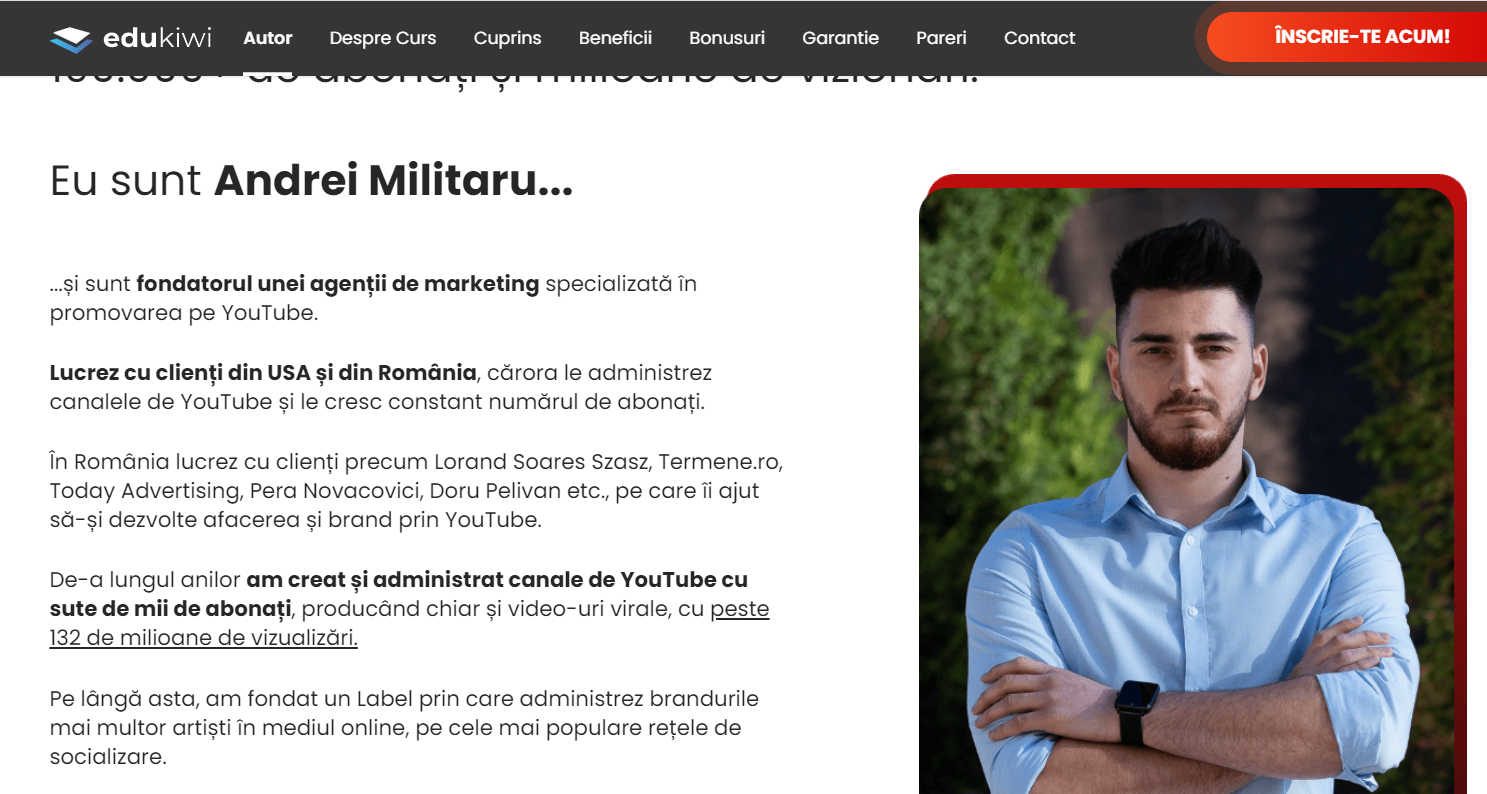Image resolution: width=1487 pixels, height=794 pixels.
Task: Jump to the Beneficii section
Action: [x=615, y=38]
